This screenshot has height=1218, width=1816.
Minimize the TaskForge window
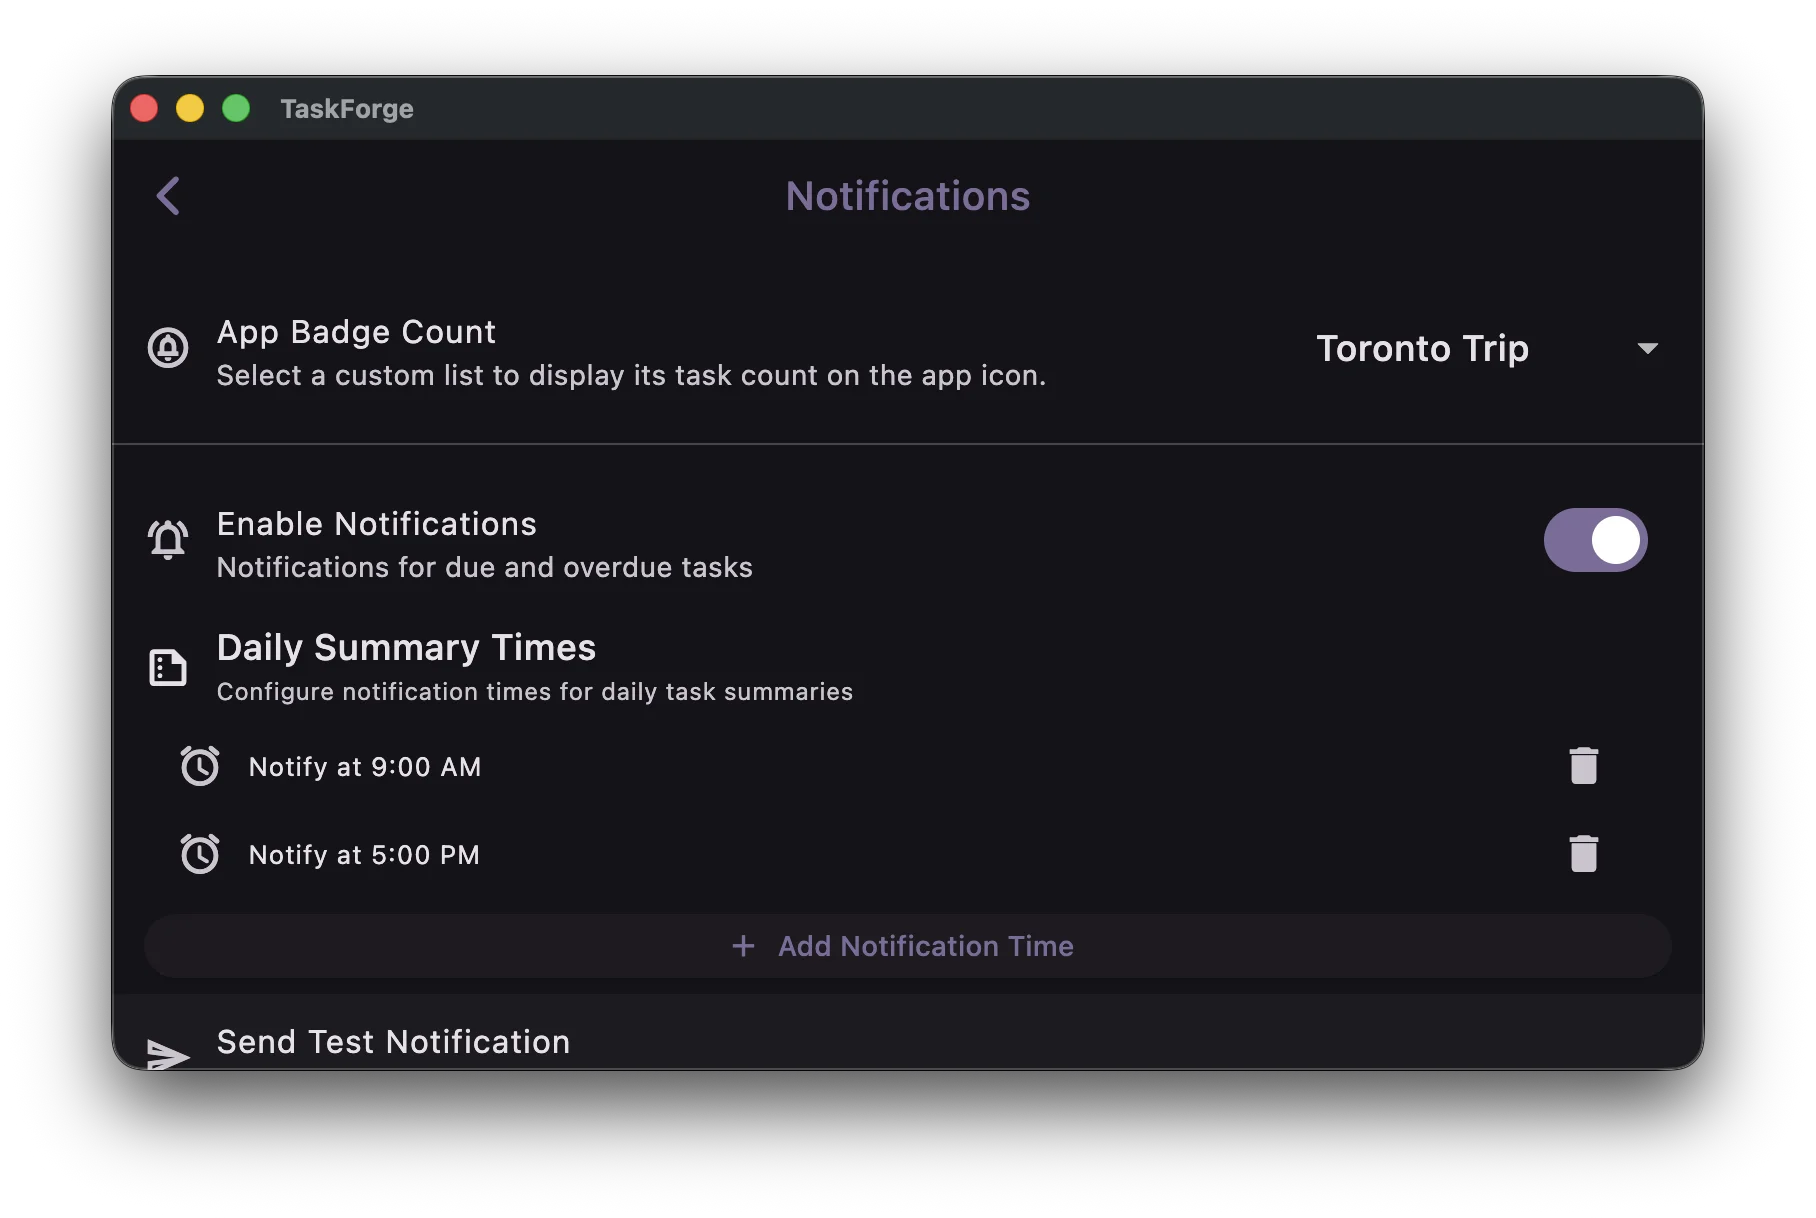coord(190,108)
